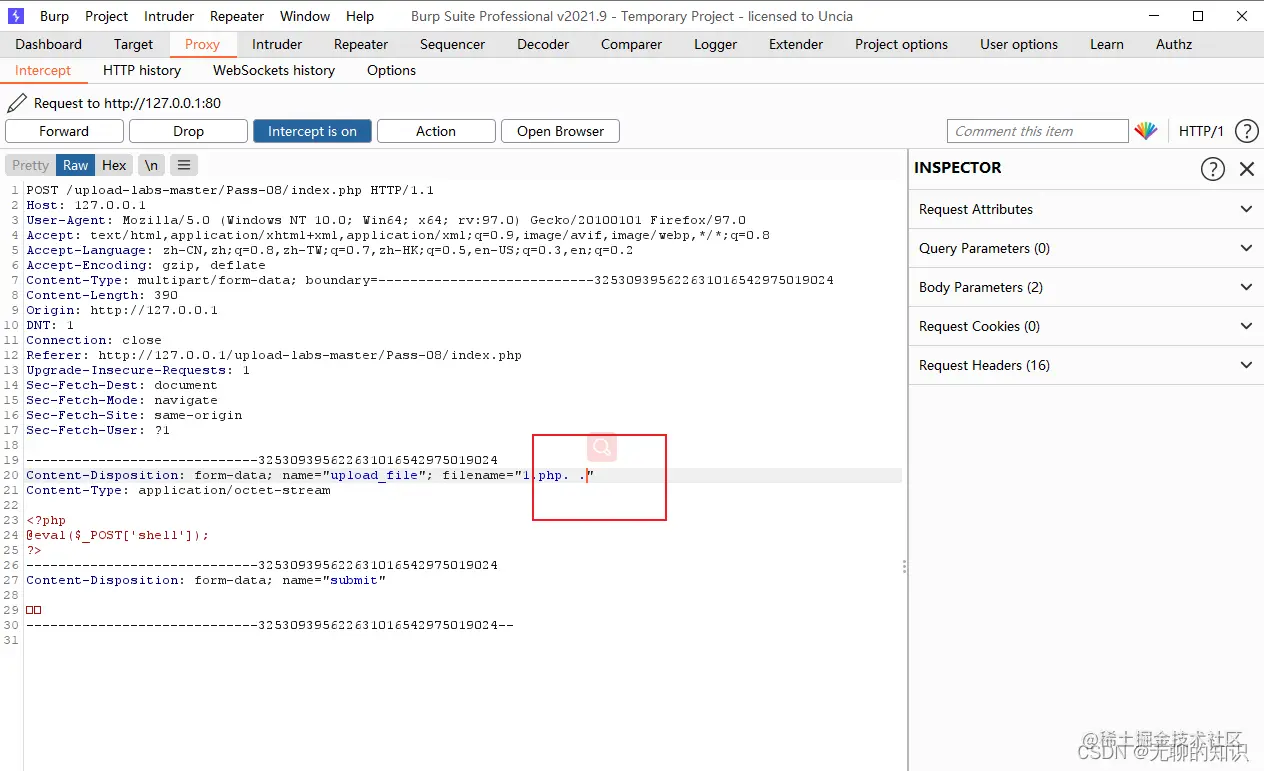
Task: Expand the Request Headers (16) section
Action: 1086,365
